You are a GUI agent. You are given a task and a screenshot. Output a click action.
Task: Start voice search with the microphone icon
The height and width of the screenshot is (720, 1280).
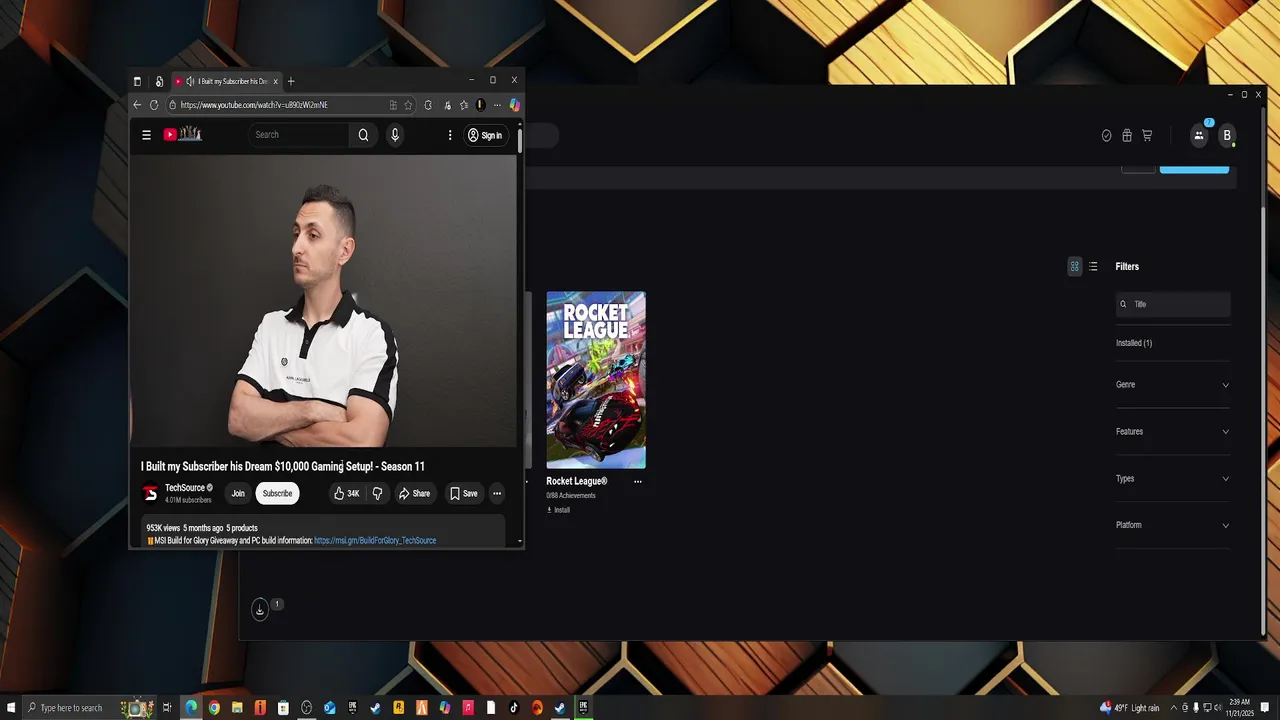(x=395, y=135)
